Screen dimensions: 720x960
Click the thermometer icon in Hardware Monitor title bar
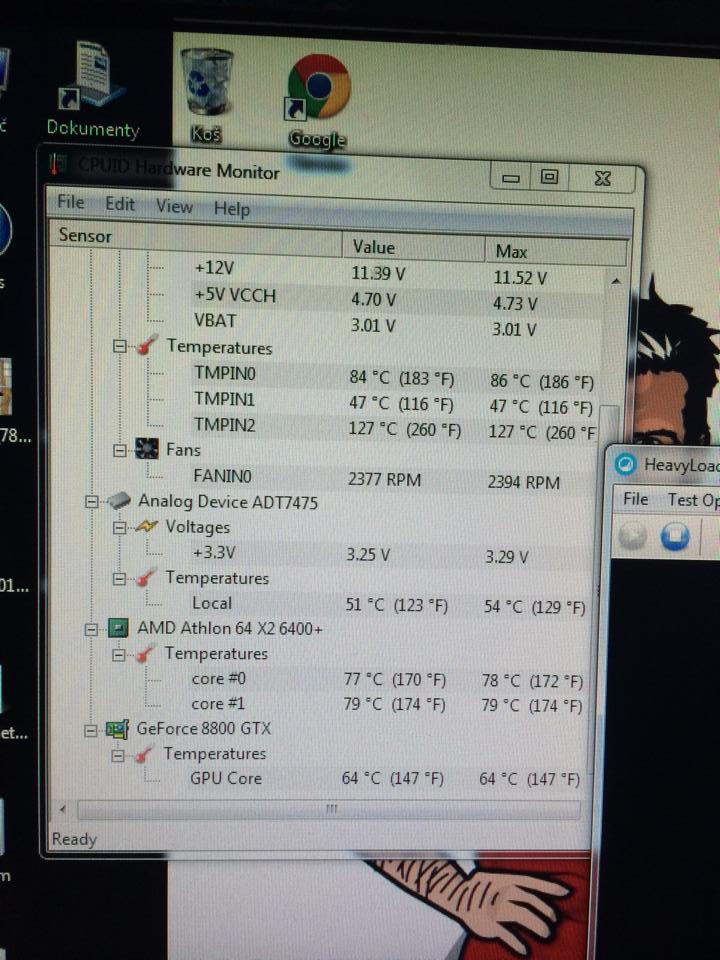click(56, 164)
